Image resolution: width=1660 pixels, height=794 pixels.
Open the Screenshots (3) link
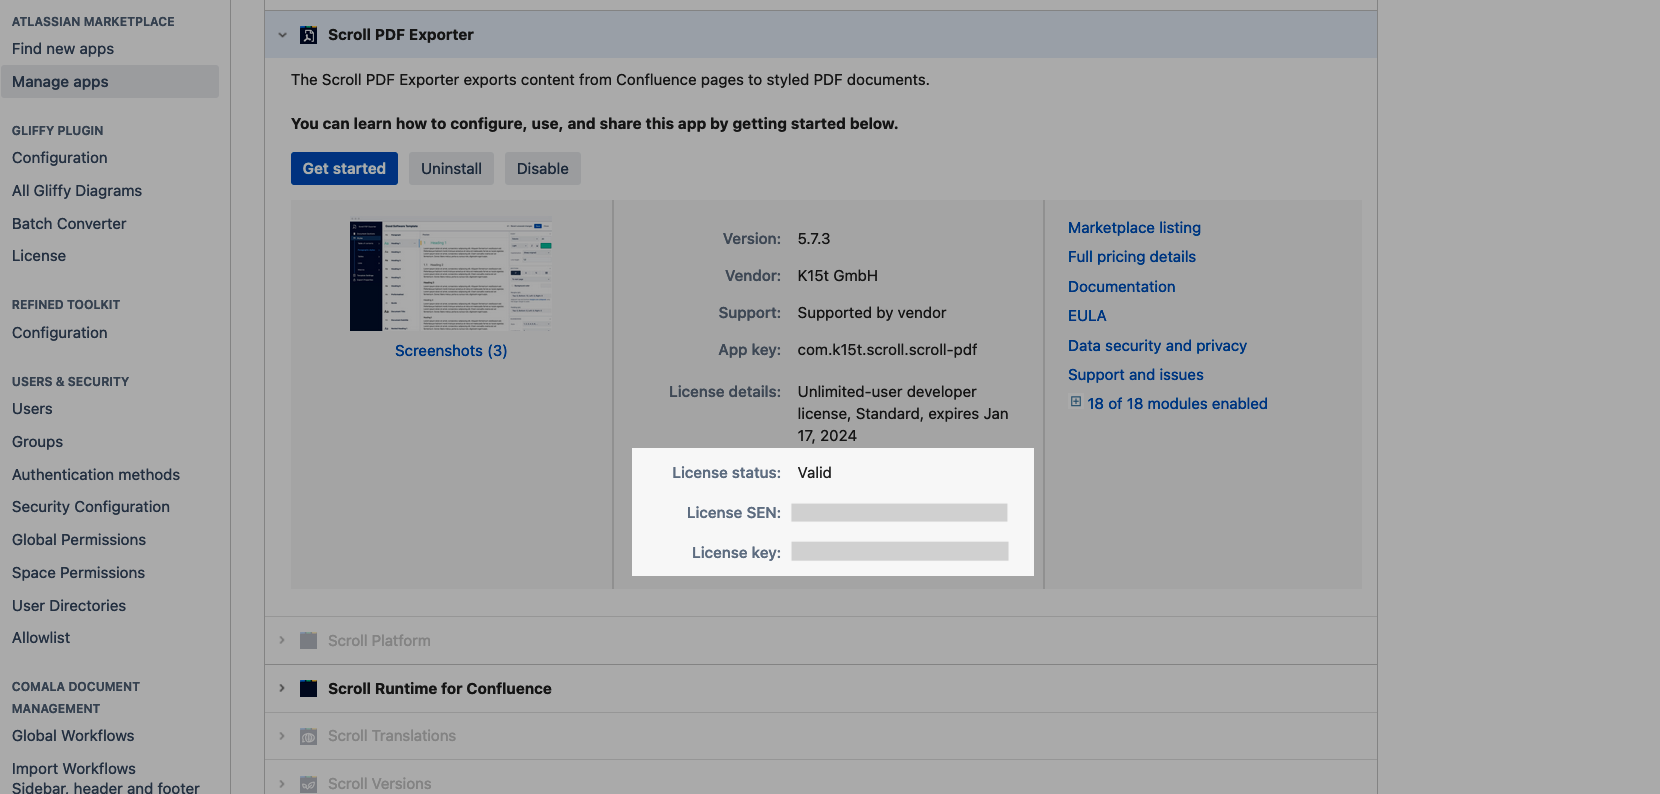pyautogui.click(x=451, y=351)
